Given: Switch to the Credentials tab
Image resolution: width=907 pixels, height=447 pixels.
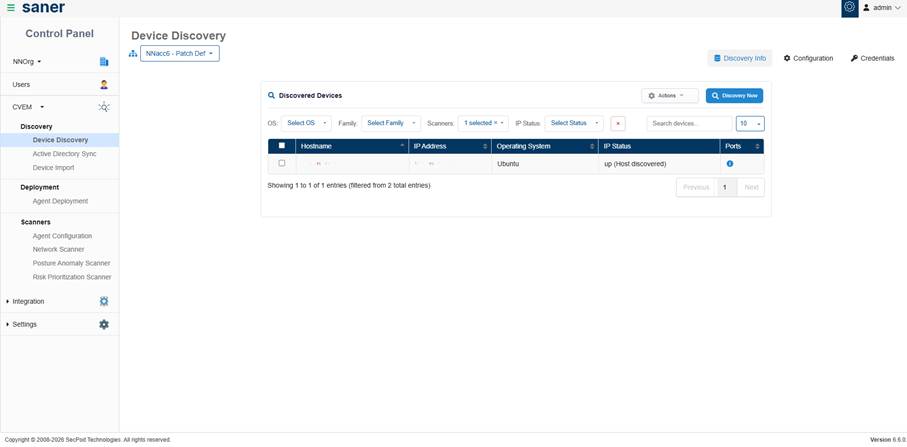Looking at the screenshot, I should tap(872, 58).
